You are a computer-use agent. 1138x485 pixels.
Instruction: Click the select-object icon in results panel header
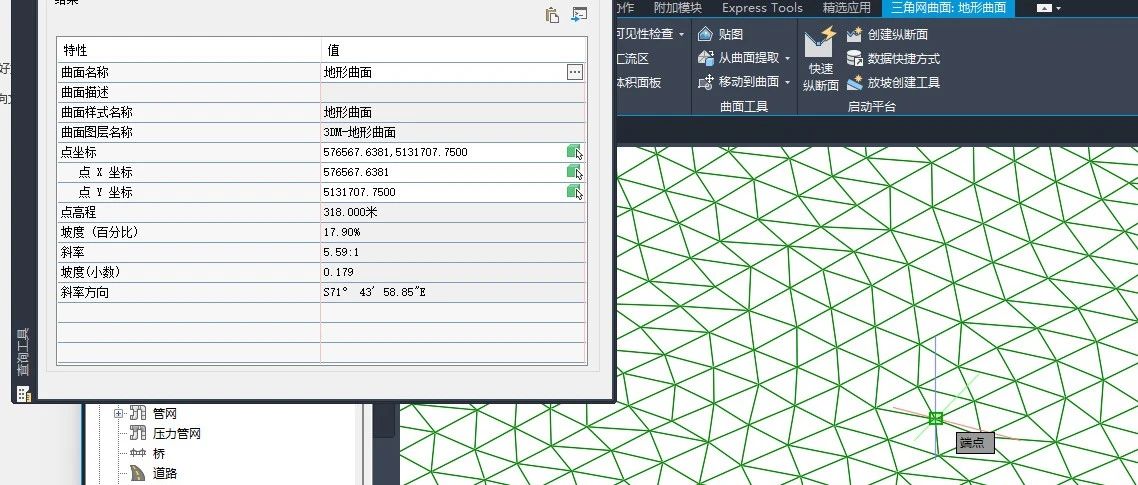click(x=578, y=15)
